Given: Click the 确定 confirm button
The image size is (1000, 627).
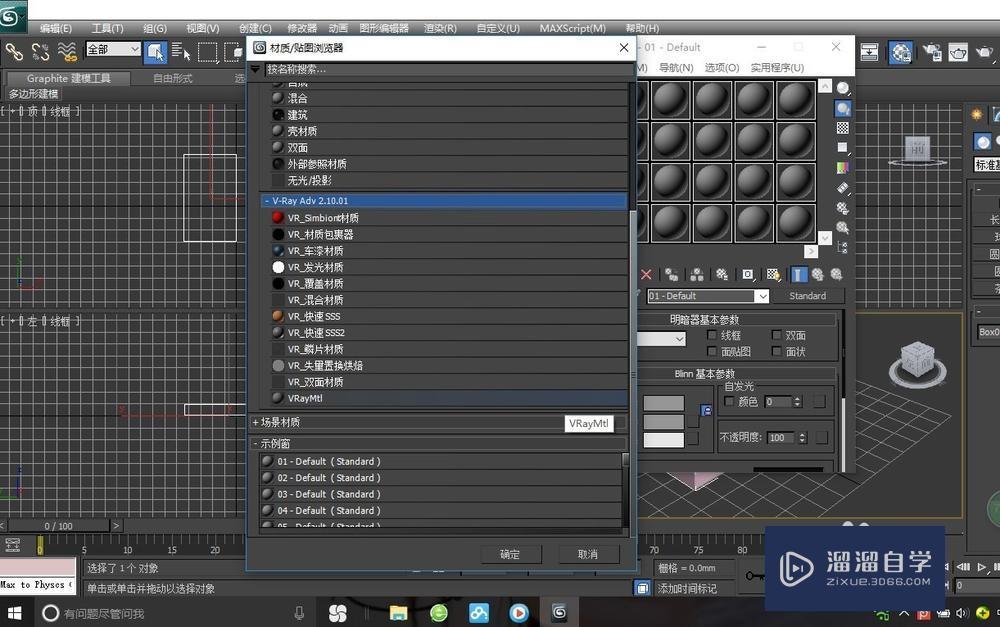Looking at the screenshot, I should (x=509, y=554).
